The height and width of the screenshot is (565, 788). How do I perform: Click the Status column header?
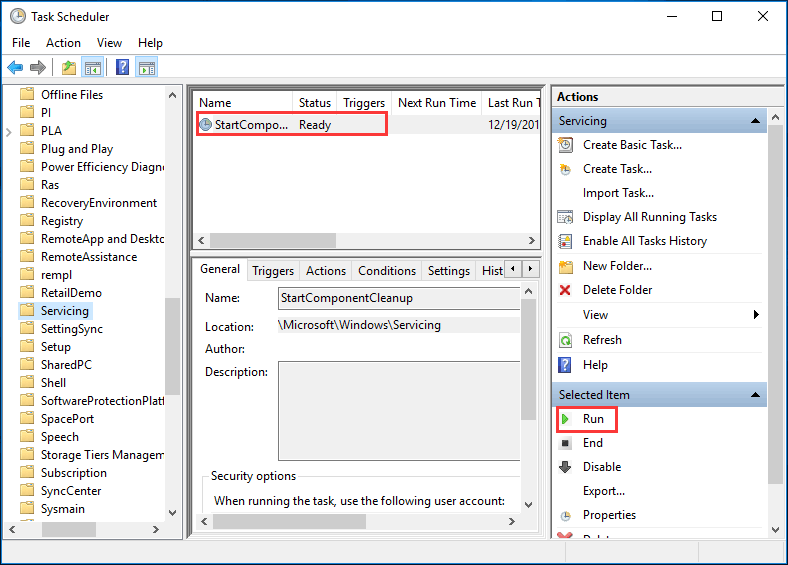click(x=315, y=103)
